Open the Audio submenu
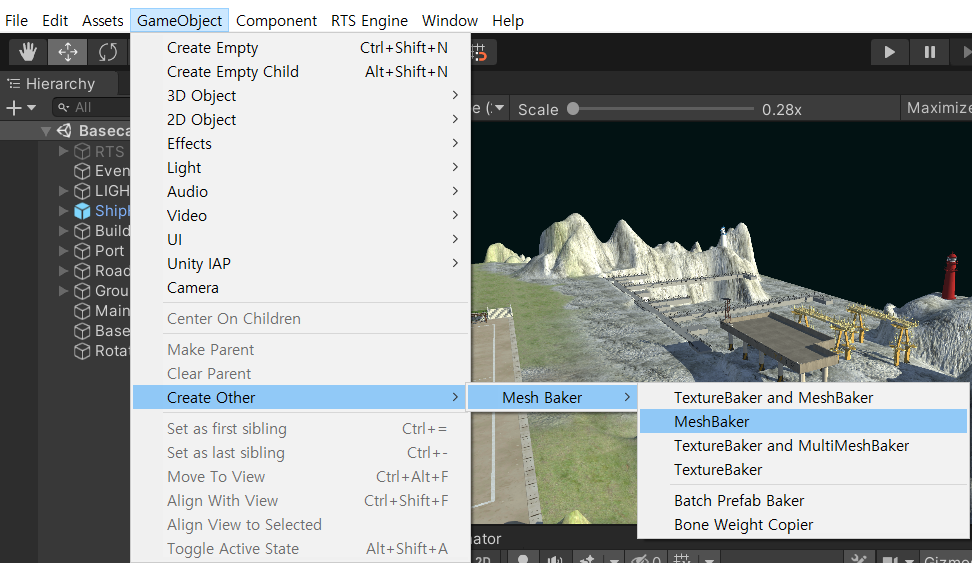Viewport: 972px width, 563px height. pos(301,192)
